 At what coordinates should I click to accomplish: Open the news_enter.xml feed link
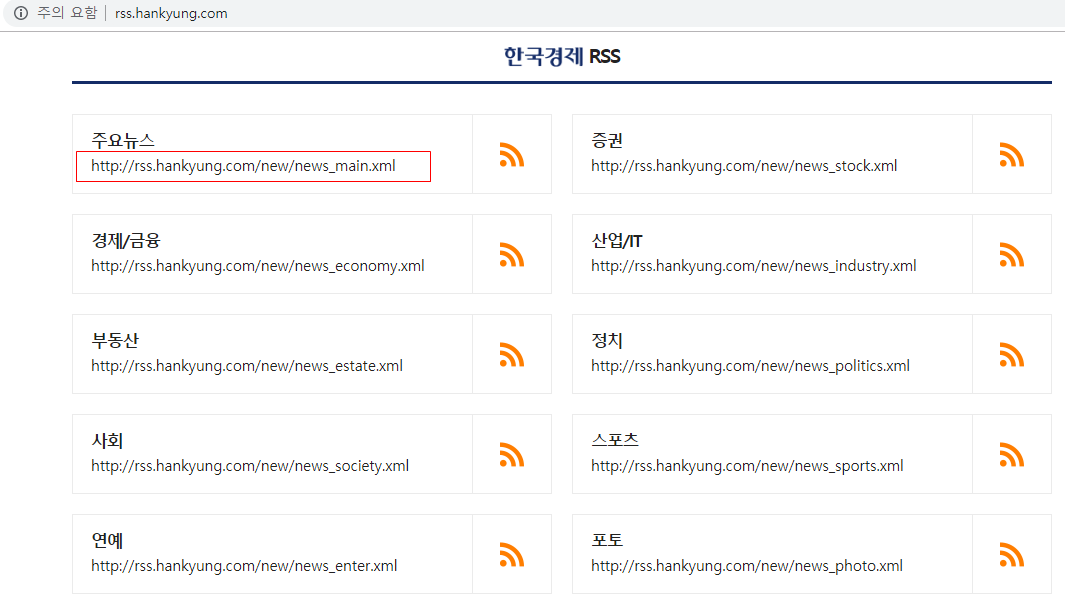pyautogui.click(x=244, y=565)
